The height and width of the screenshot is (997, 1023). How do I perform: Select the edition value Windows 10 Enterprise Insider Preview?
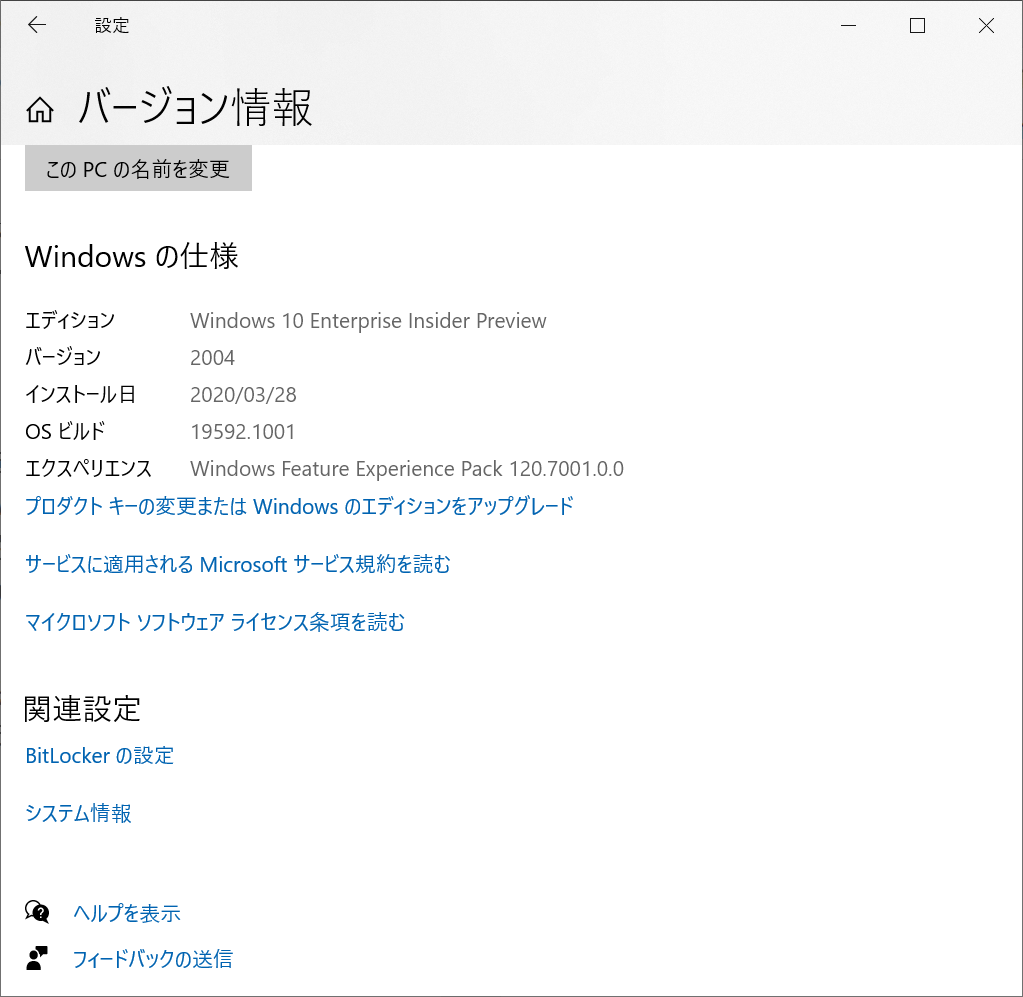[x=368, y=320]
